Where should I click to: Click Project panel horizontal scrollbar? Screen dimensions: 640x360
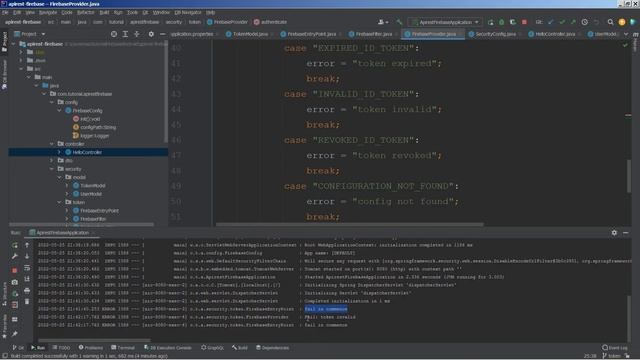(x=82, y=224)
